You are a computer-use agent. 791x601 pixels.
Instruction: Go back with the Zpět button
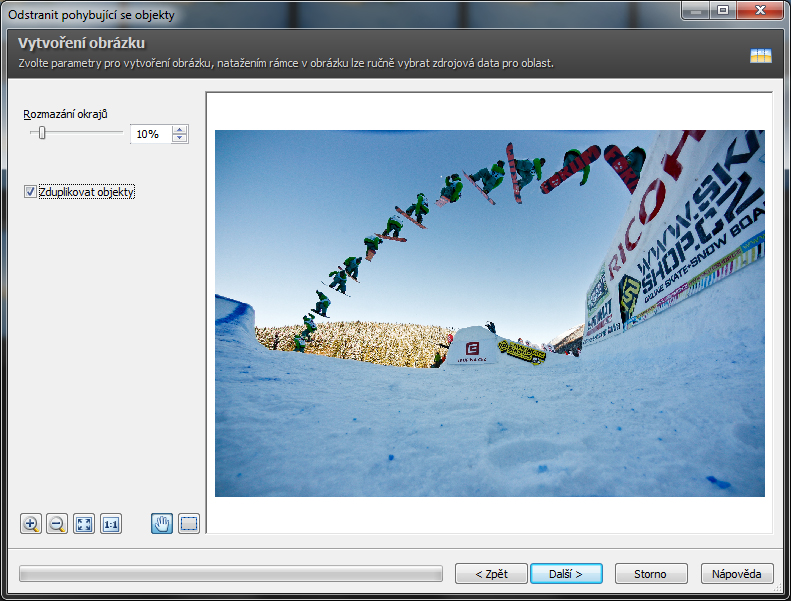click(491, 574)
